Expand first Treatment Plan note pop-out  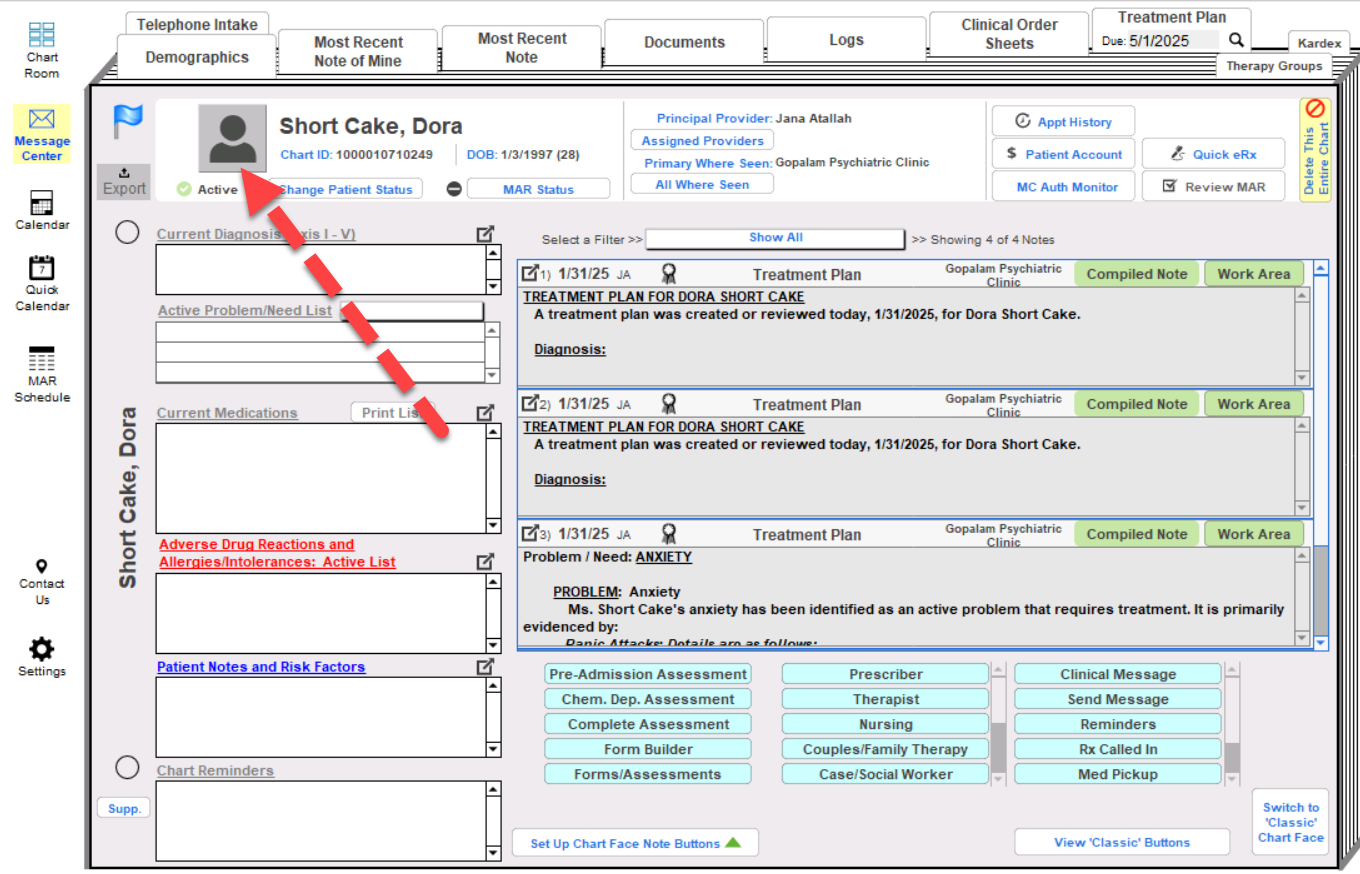click(531, 273)
